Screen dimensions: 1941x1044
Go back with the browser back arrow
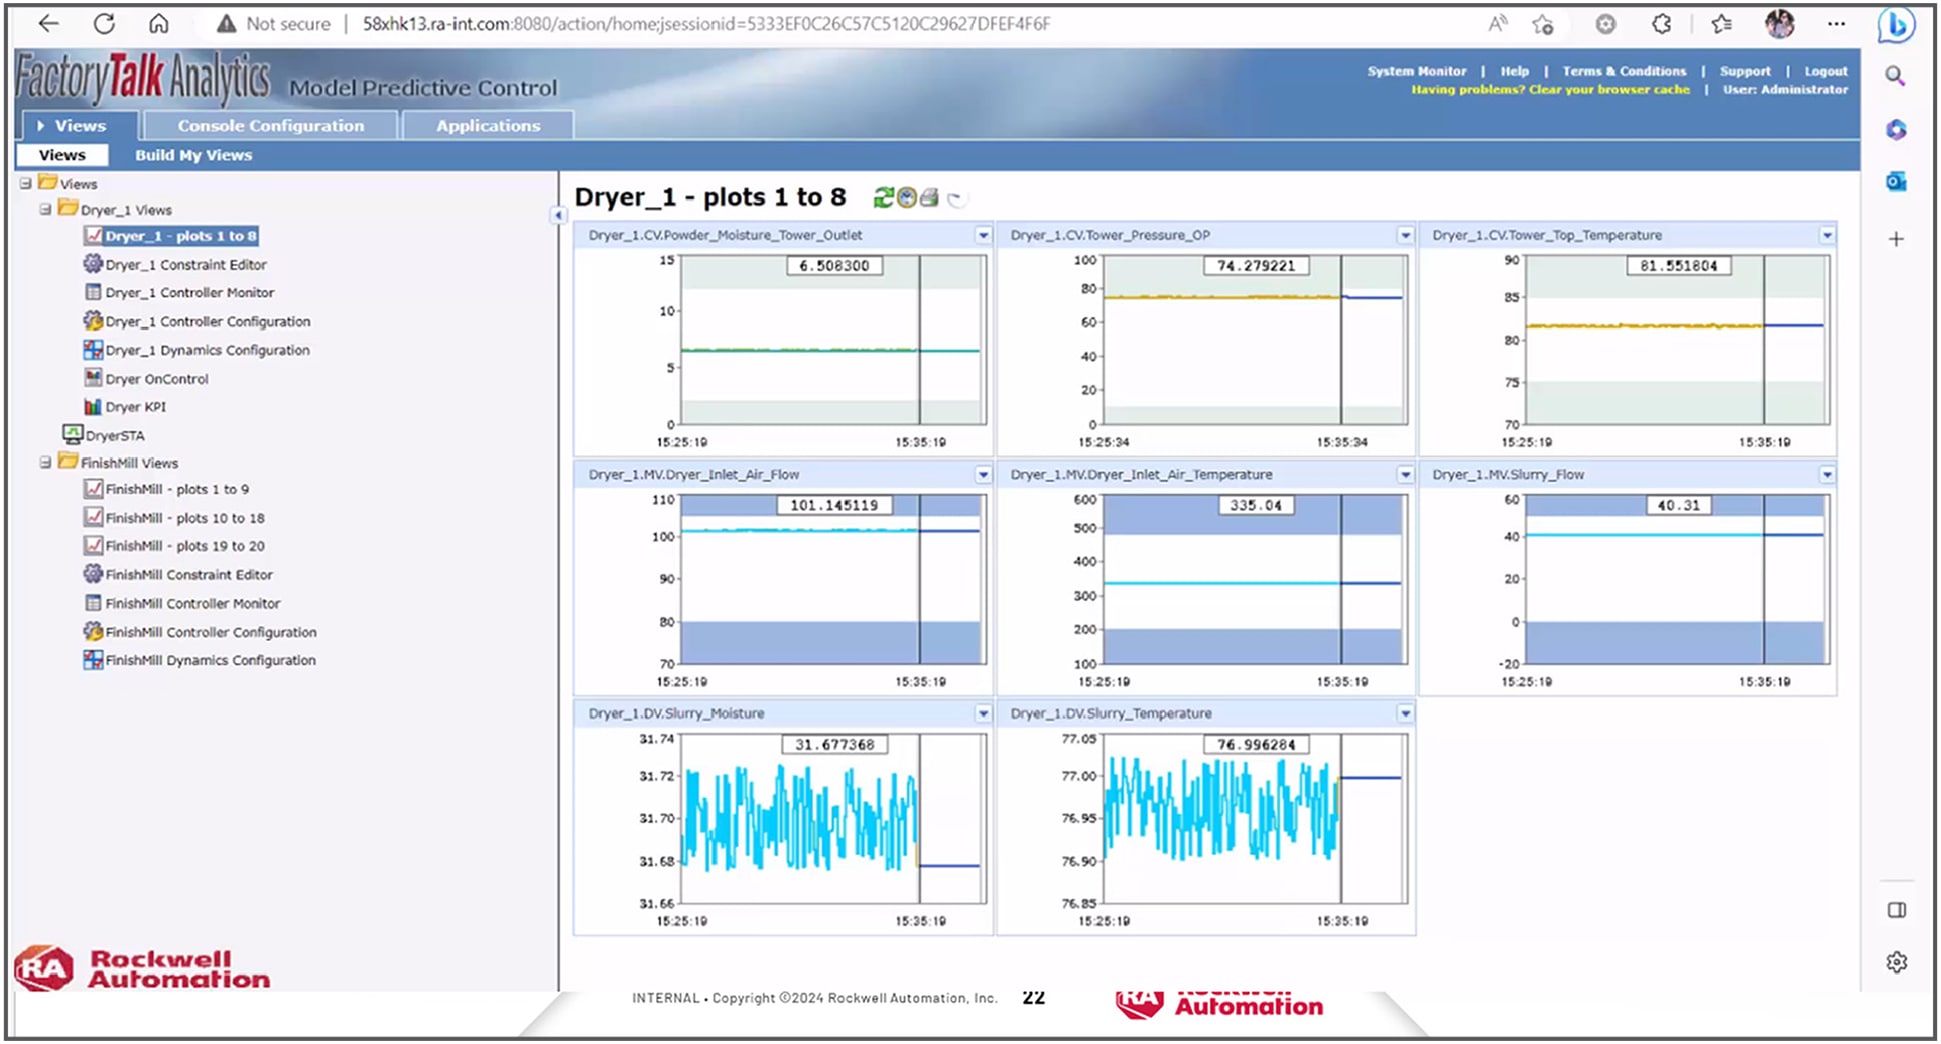coord(48,24)
